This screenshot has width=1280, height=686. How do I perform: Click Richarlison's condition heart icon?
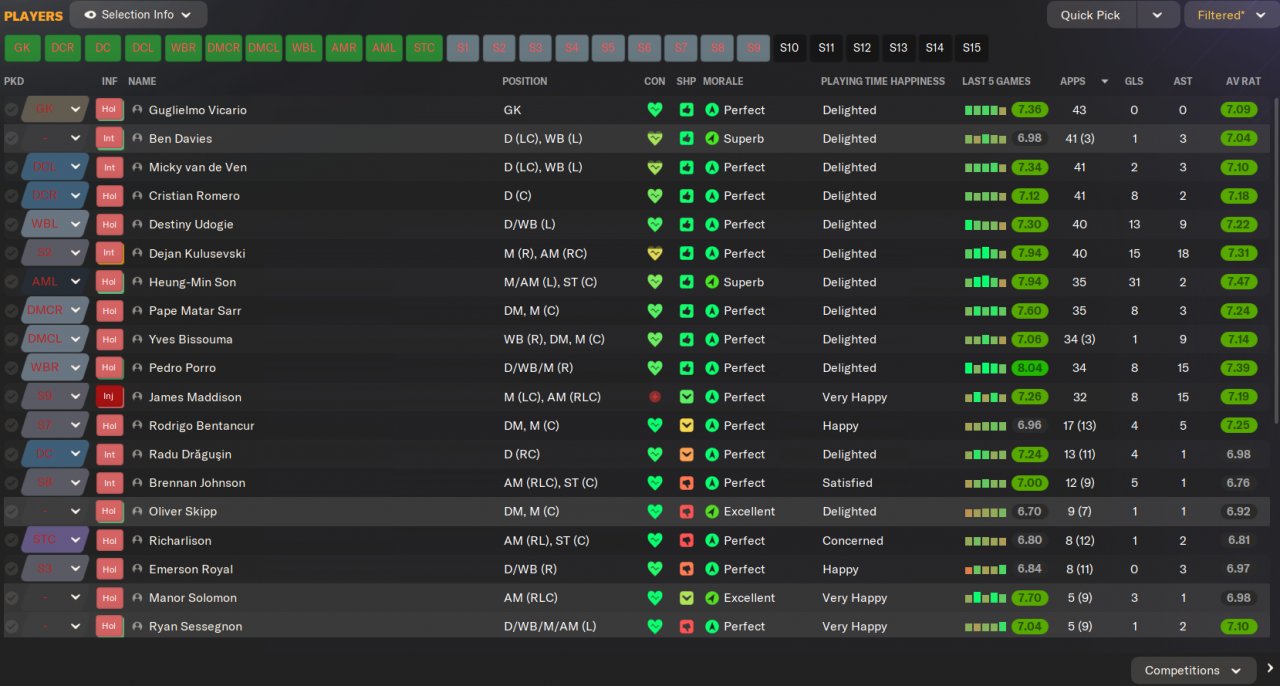[655, 540]
